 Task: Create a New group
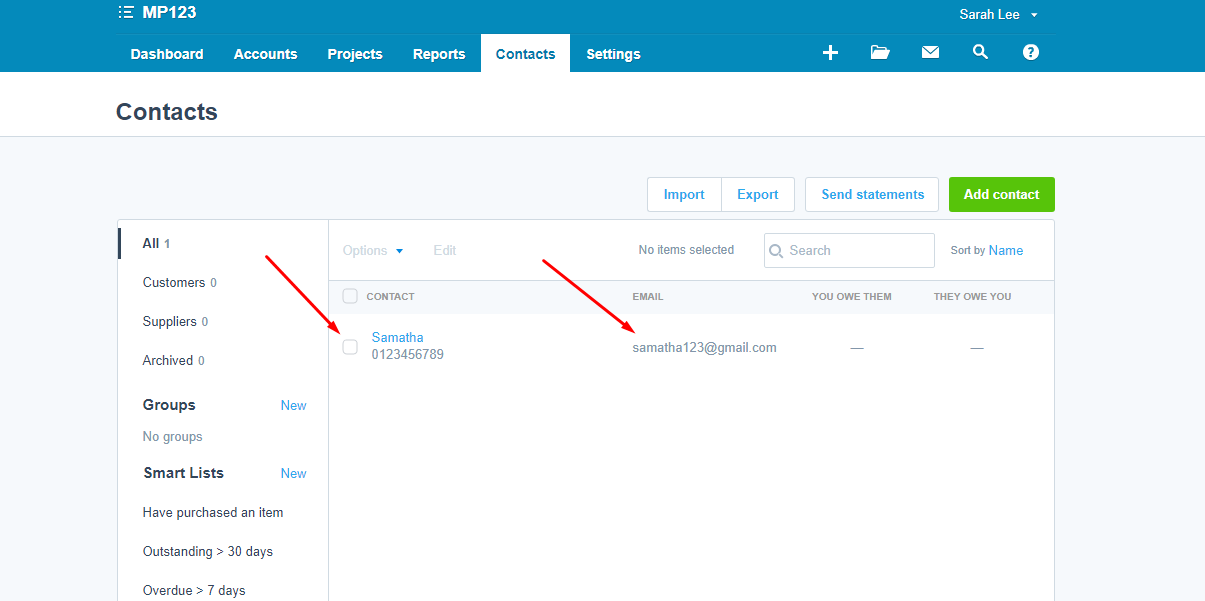[293, 405]
